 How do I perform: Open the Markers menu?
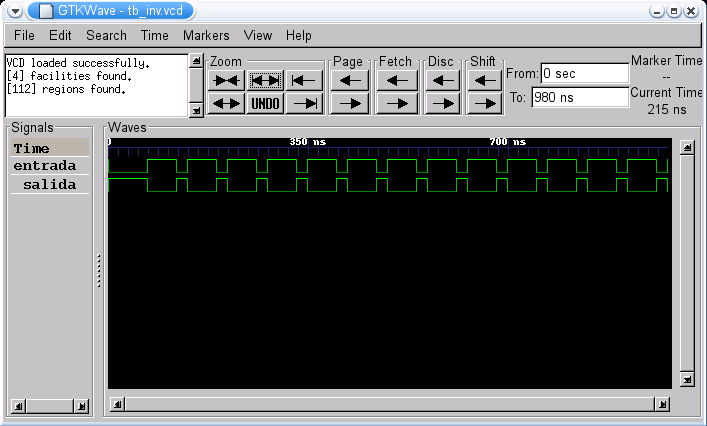click(206, 35)
